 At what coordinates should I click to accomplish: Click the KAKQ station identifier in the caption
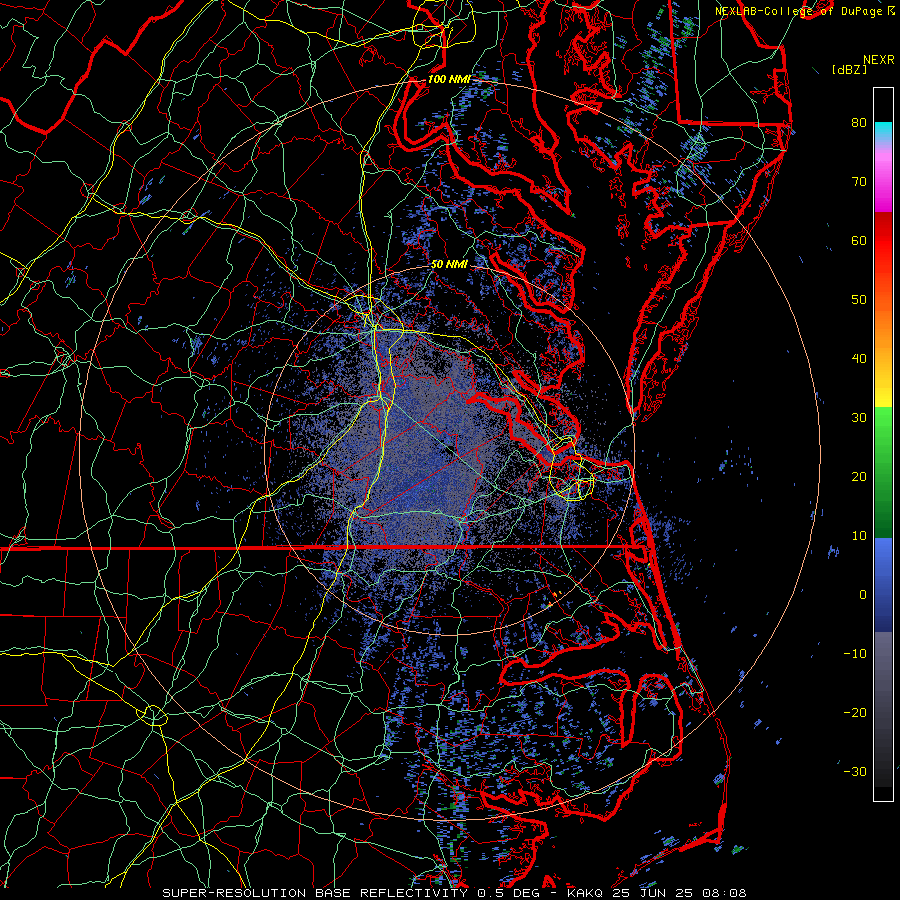585,893
